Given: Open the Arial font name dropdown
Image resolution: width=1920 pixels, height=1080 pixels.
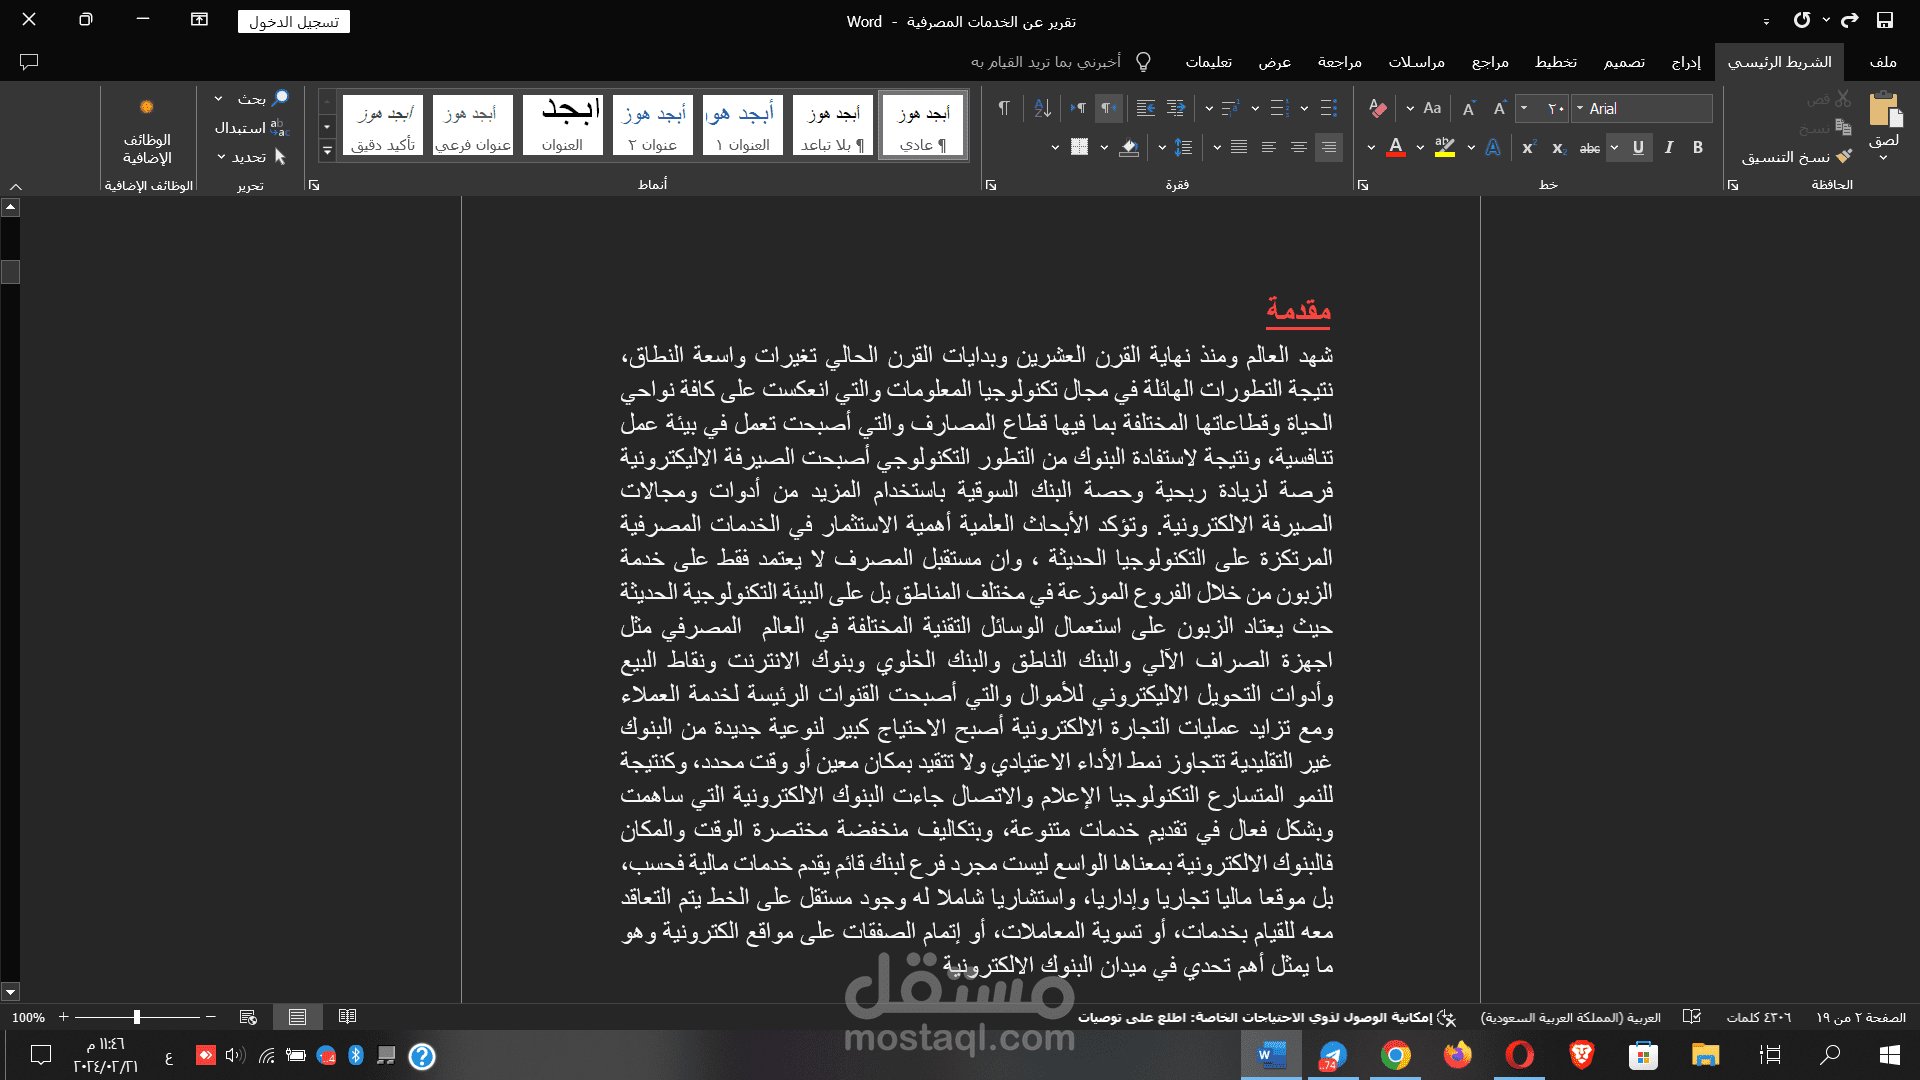Looking at the screenshot, I should pyautogui.click(x=1579, y=108).
